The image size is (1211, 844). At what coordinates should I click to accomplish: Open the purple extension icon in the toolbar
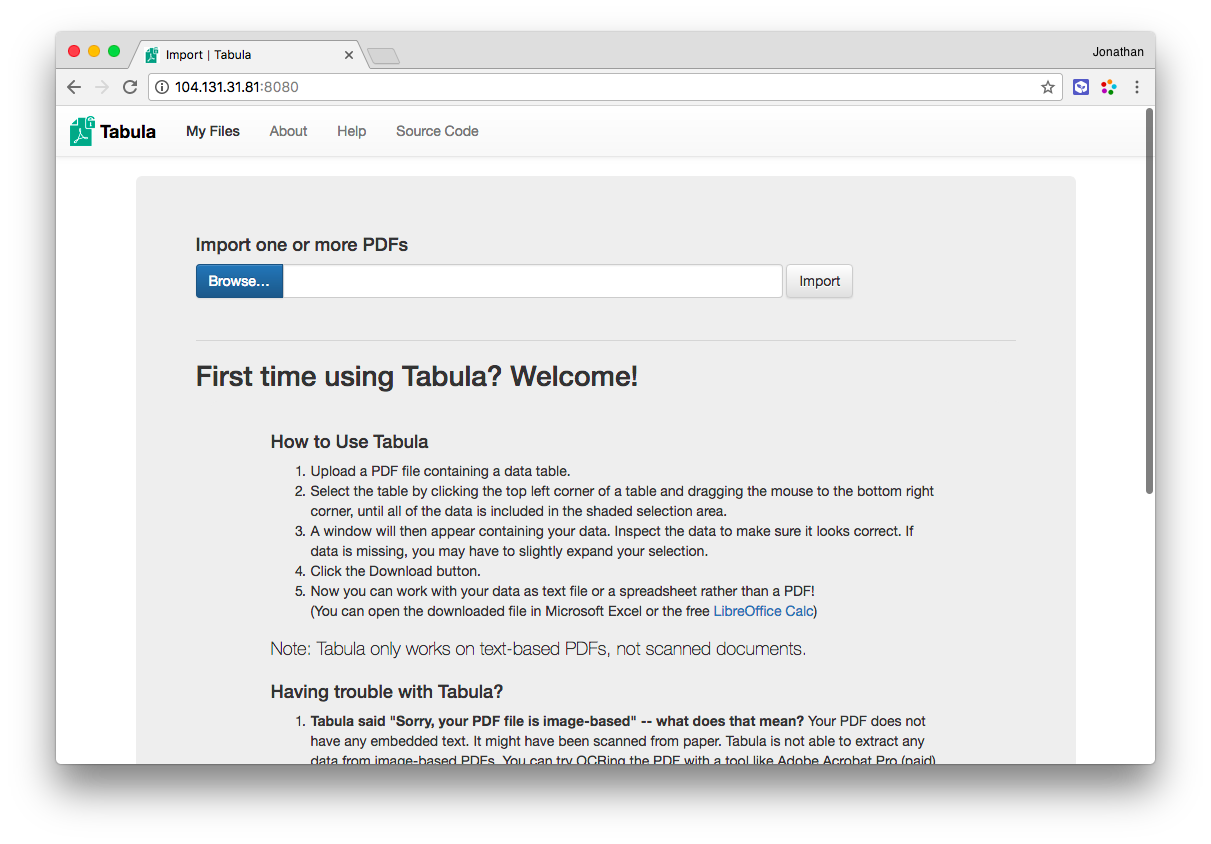(x=1081, y=87)
